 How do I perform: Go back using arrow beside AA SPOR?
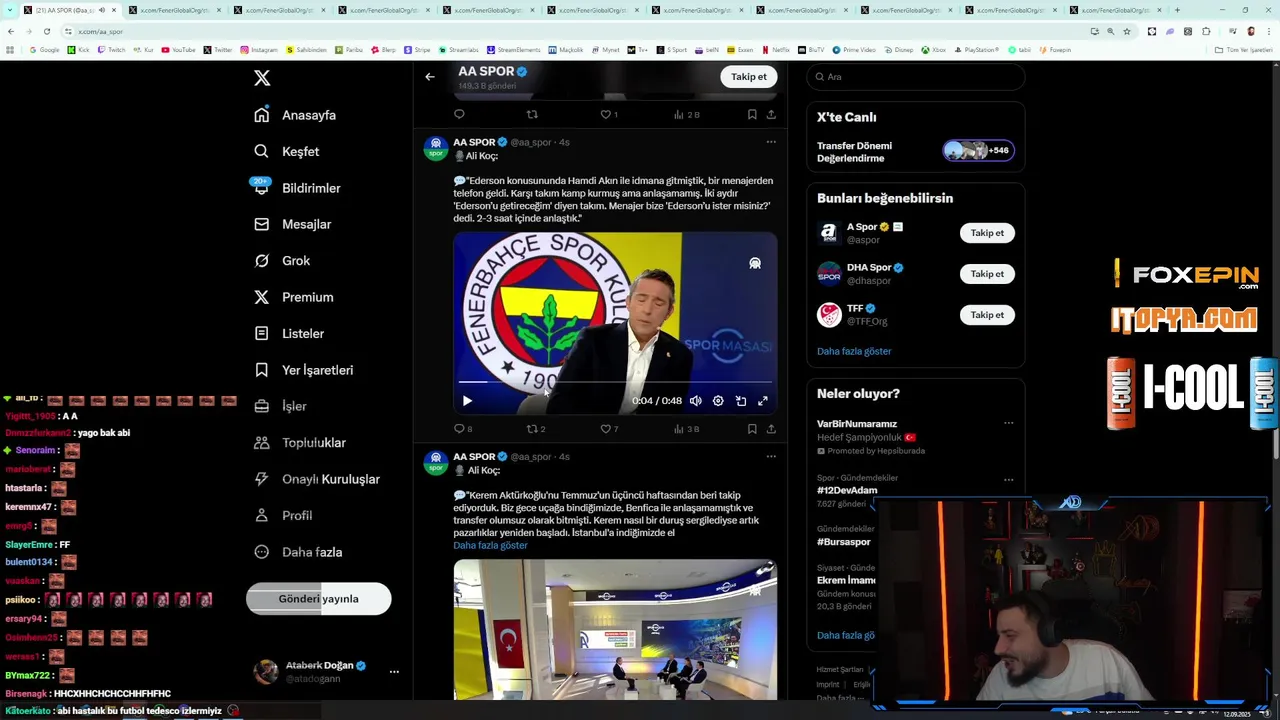tap(430, 77)
